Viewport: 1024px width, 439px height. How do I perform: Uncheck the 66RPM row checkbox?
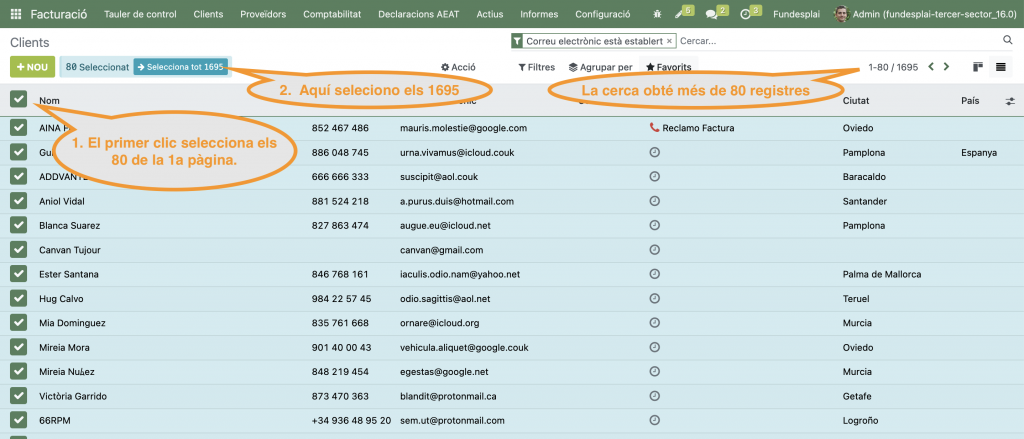(19, 420)
